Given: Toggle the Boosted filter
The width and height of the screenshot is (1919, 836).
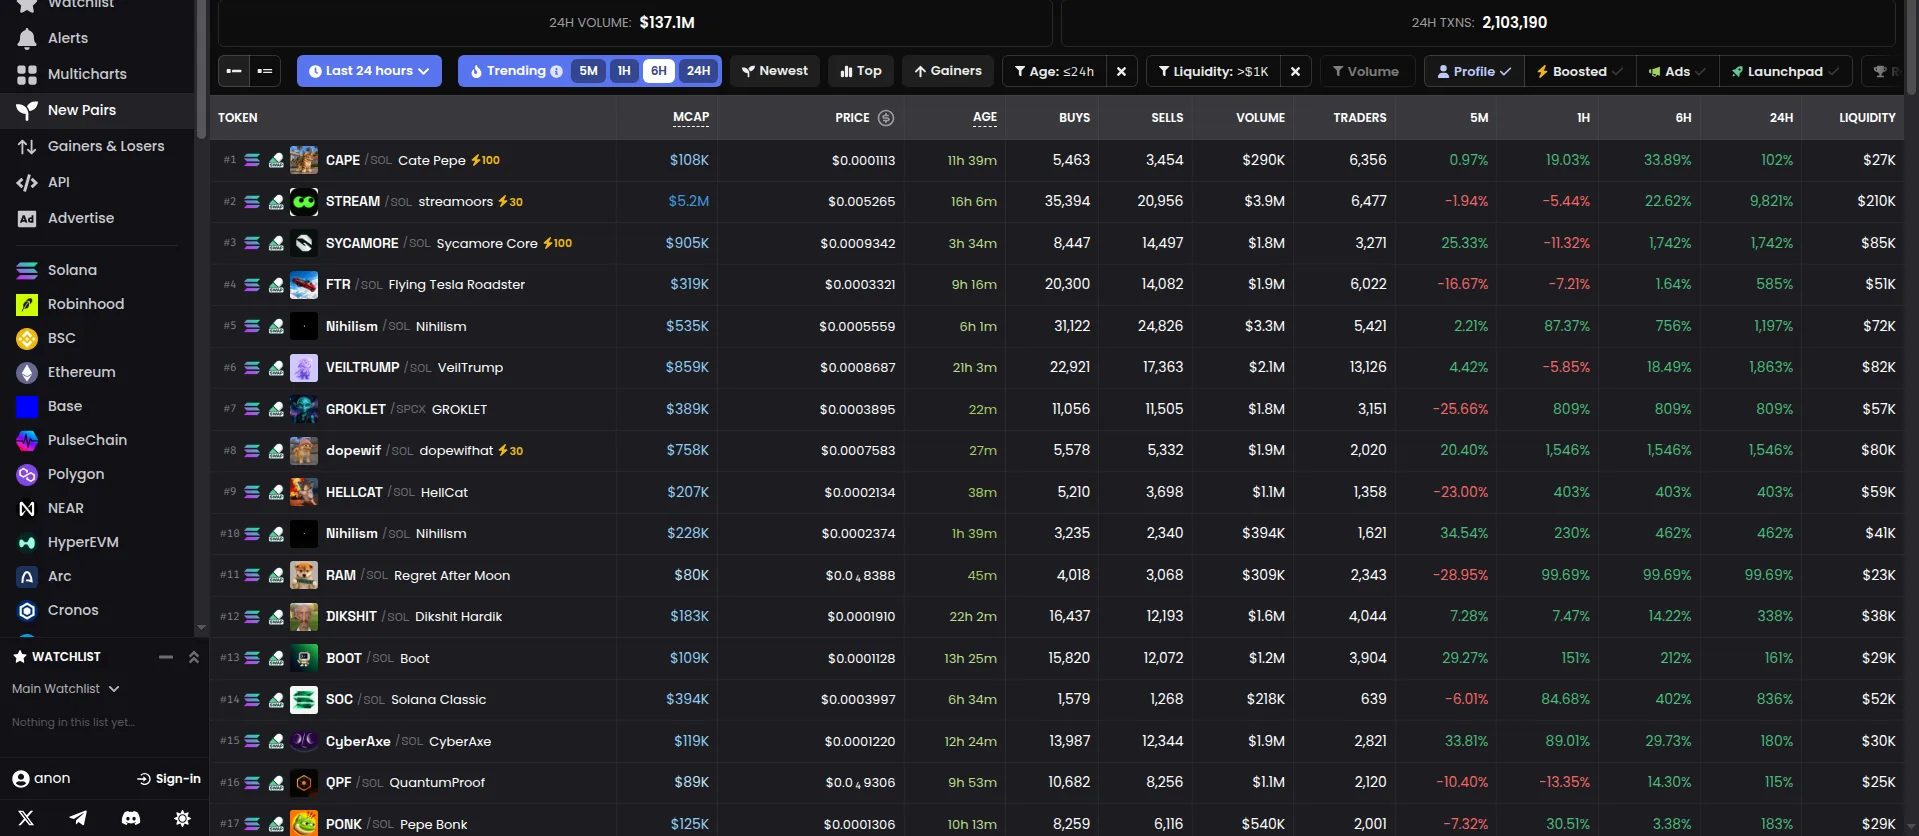Looking at the screenshot, I should pyautogui.click(x=1579, y=71).
